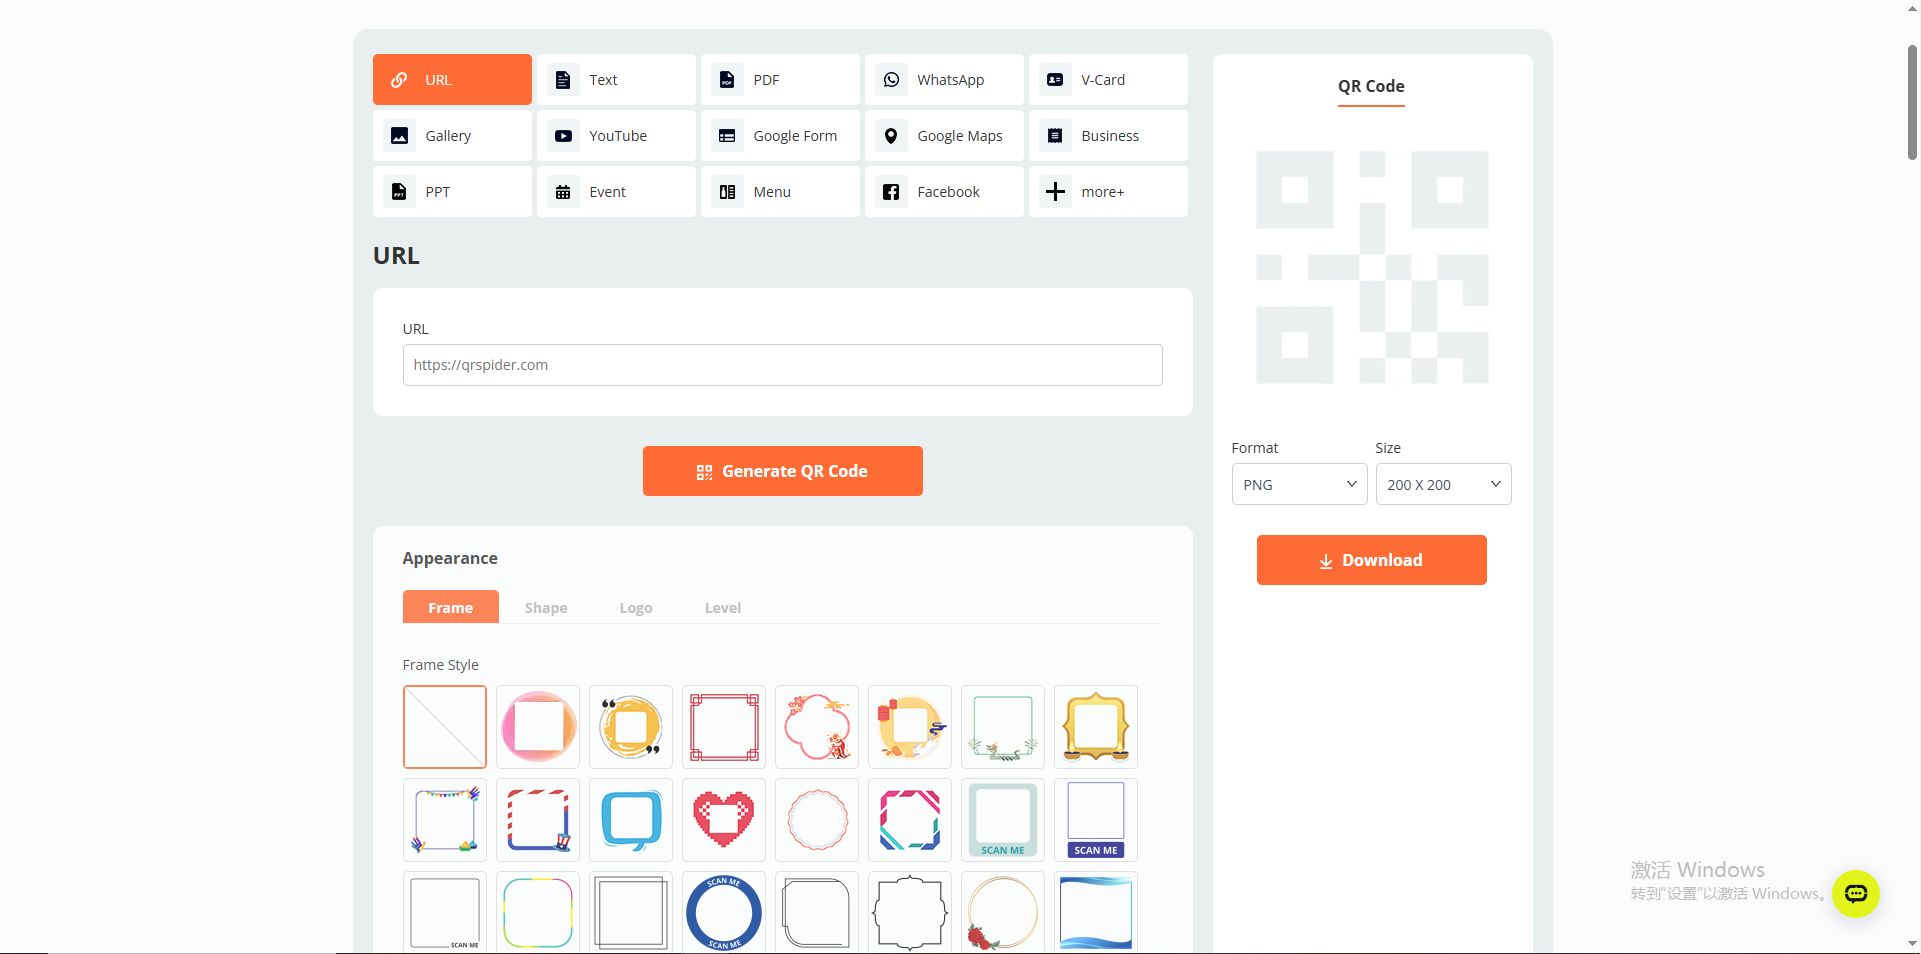This screenshot has width=1921, height=954.
Task: Switch to the Shape tab
Action: point(546,607)
